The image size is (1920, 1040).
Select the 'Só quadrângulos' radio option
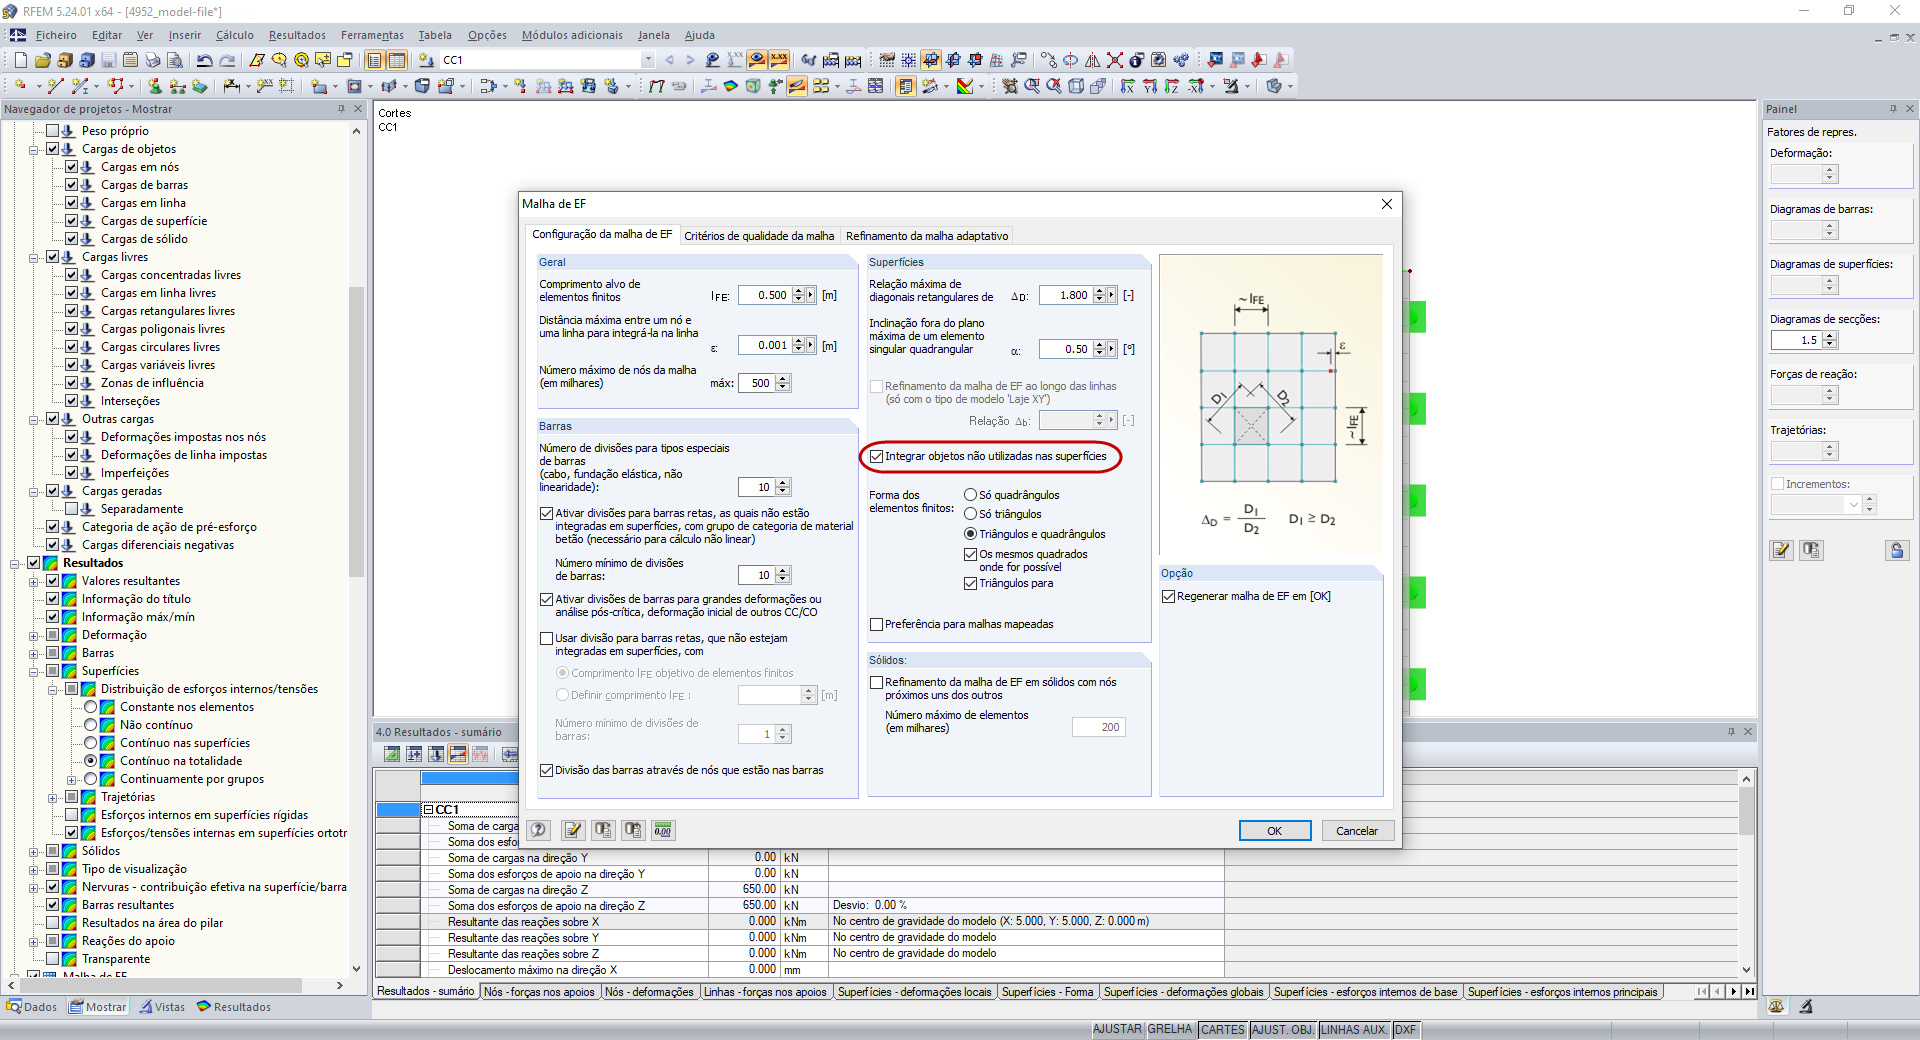[x=970, y=495]
